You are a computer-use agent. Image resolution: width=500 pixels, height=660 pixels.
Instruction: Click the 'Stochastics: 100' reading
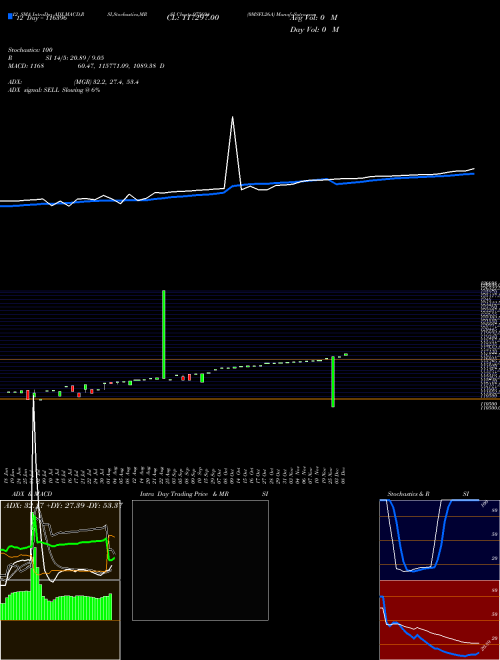[x=30, y=50]
